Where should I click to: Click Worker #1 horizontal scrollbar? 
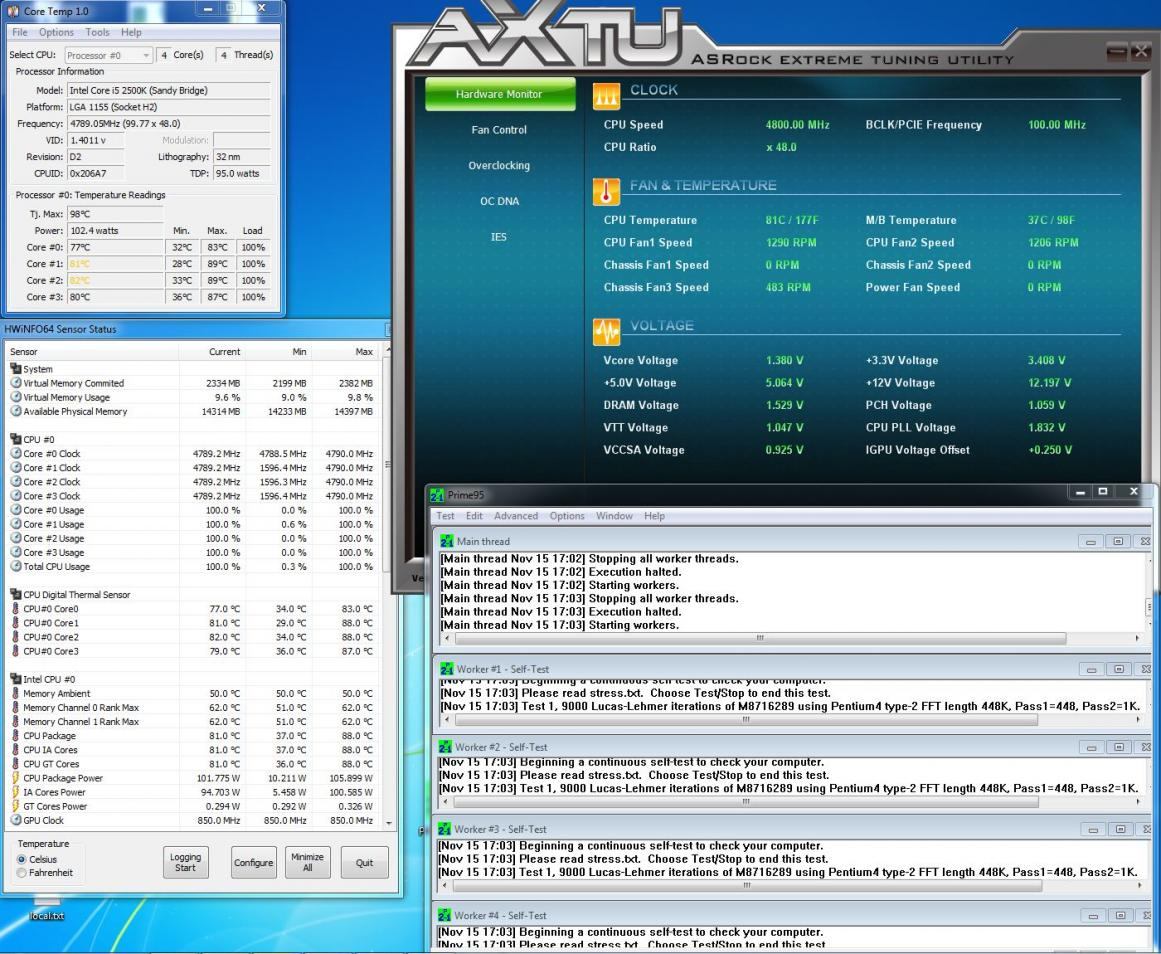pos(746,719)
